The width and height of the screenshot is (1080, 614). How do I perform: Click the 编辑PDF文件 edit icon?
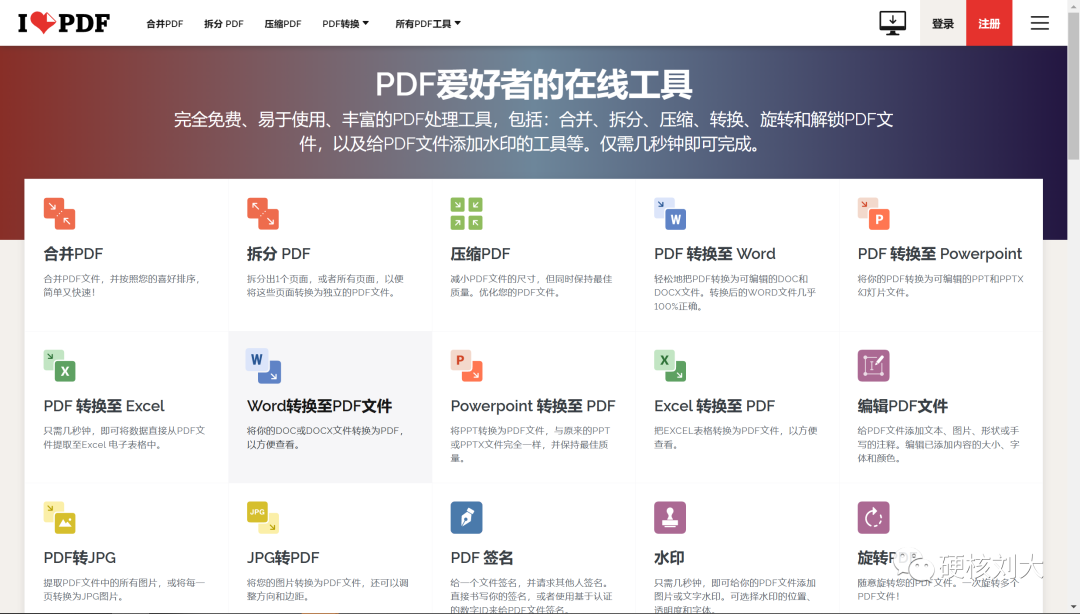pos(873,365)
